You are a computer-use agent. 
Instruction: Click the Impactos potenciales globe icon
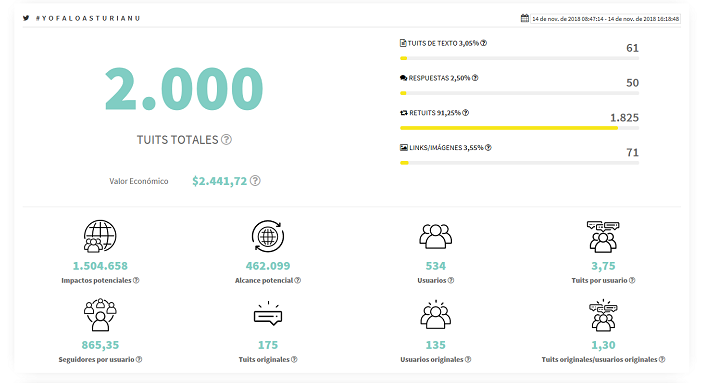100,236
